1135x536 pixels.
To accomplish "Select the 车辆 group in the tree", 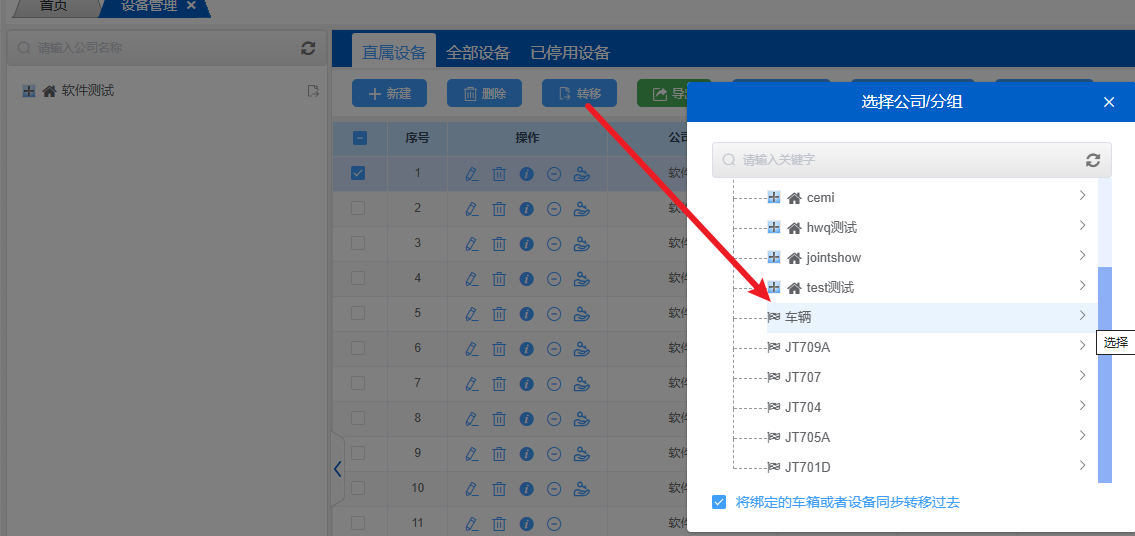I will click(x=798, y=317).
